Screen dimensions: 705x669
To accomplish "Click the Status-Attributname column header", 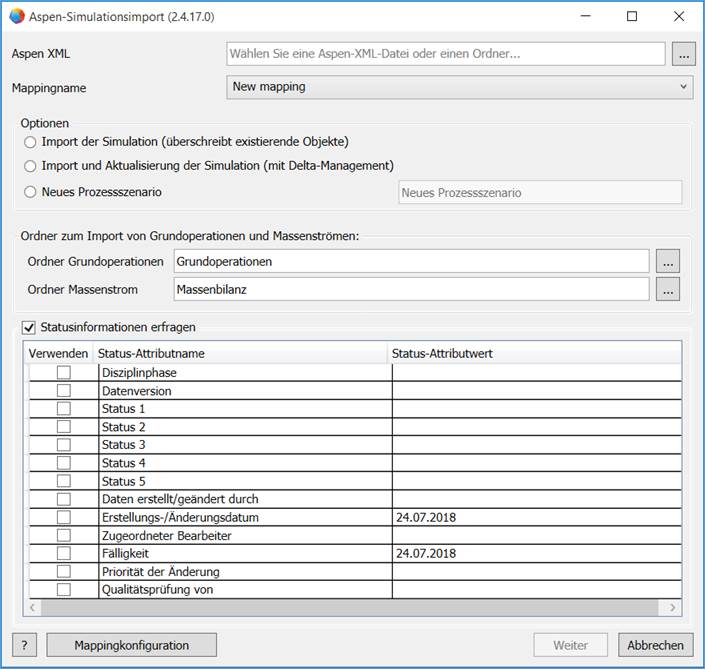I will 240,353.
